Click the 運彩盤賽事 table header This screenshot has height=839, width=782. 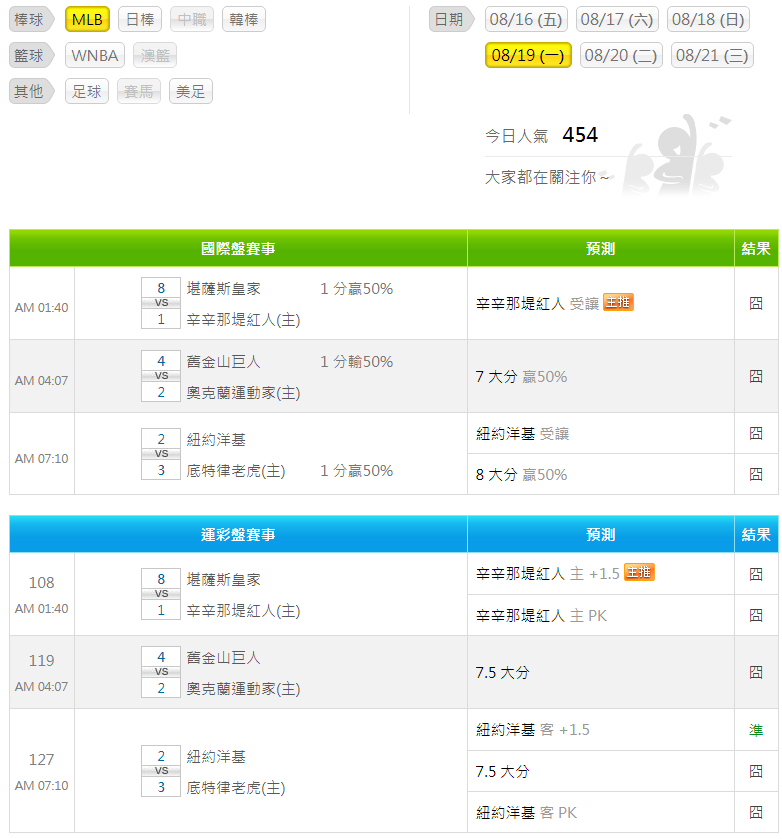[238, 534]
